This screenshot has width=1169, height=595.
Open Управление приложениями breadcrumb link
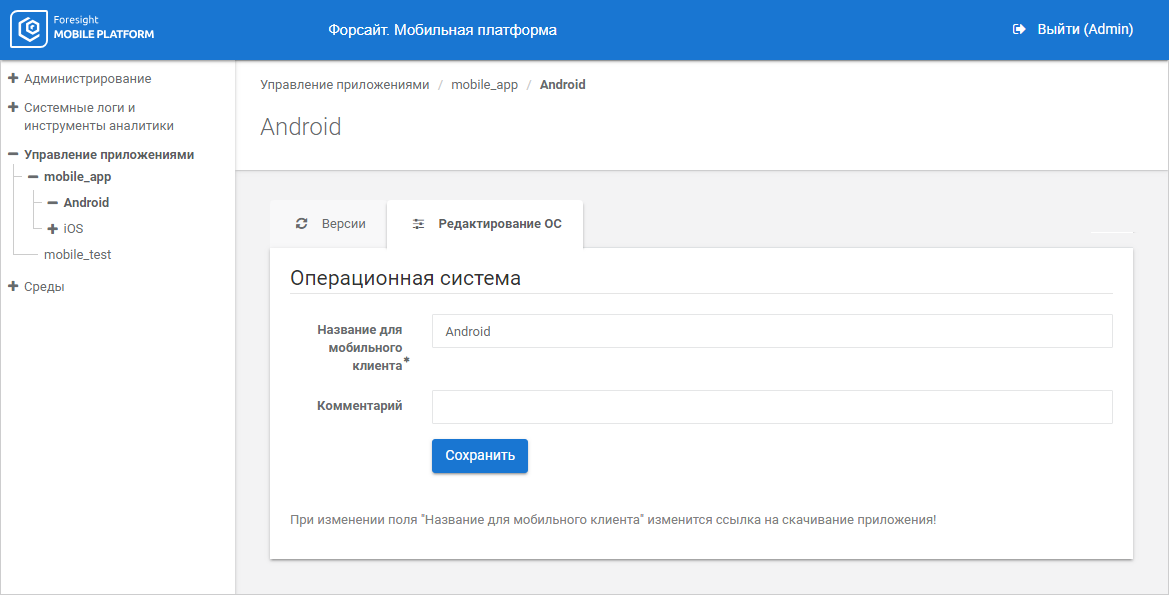(x=344, y=84)
